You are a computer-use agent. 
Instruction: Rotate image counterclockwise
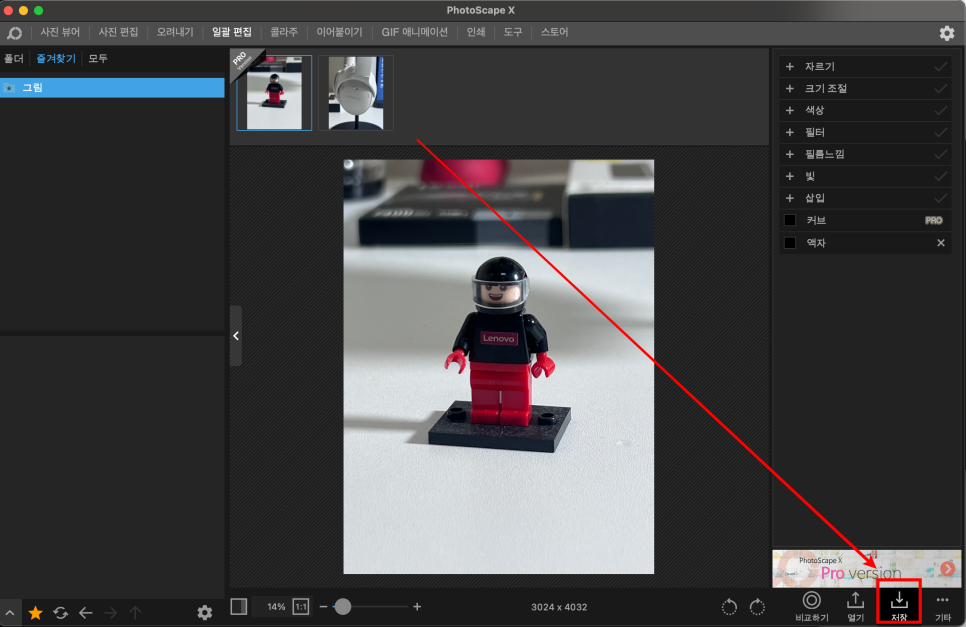pyautogui.click(x=729, y=607)
